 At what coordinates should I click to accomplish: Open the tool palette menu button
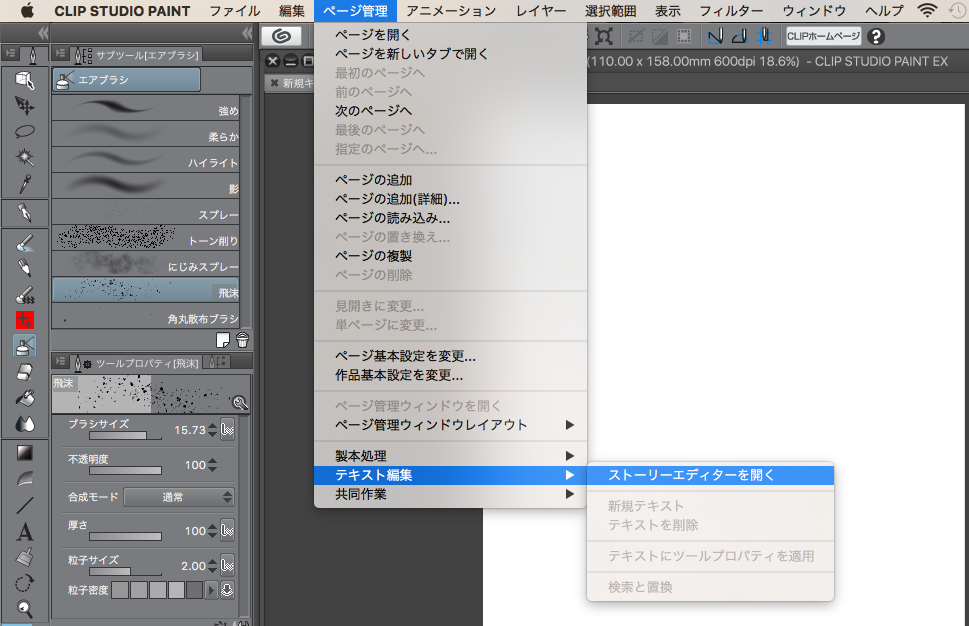click(x=11, y=54)
